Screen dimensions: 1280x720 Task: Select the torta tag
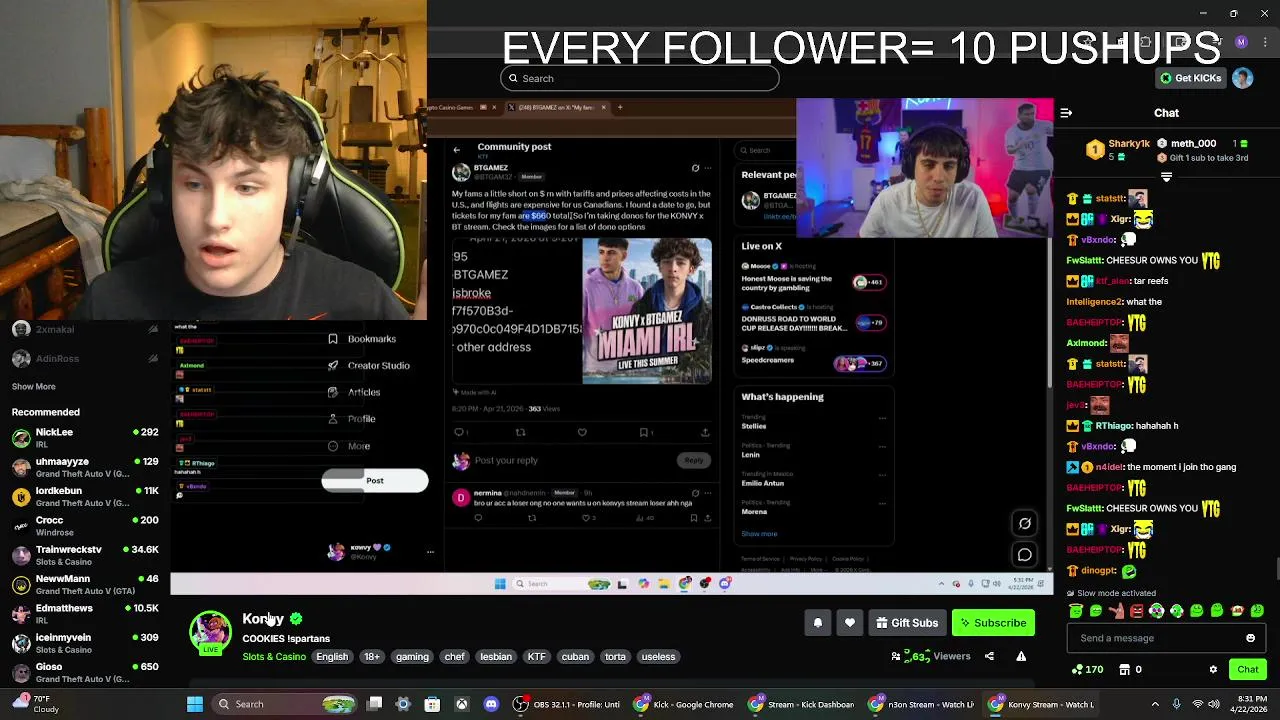pyautogui.click(x=615, y=657)
